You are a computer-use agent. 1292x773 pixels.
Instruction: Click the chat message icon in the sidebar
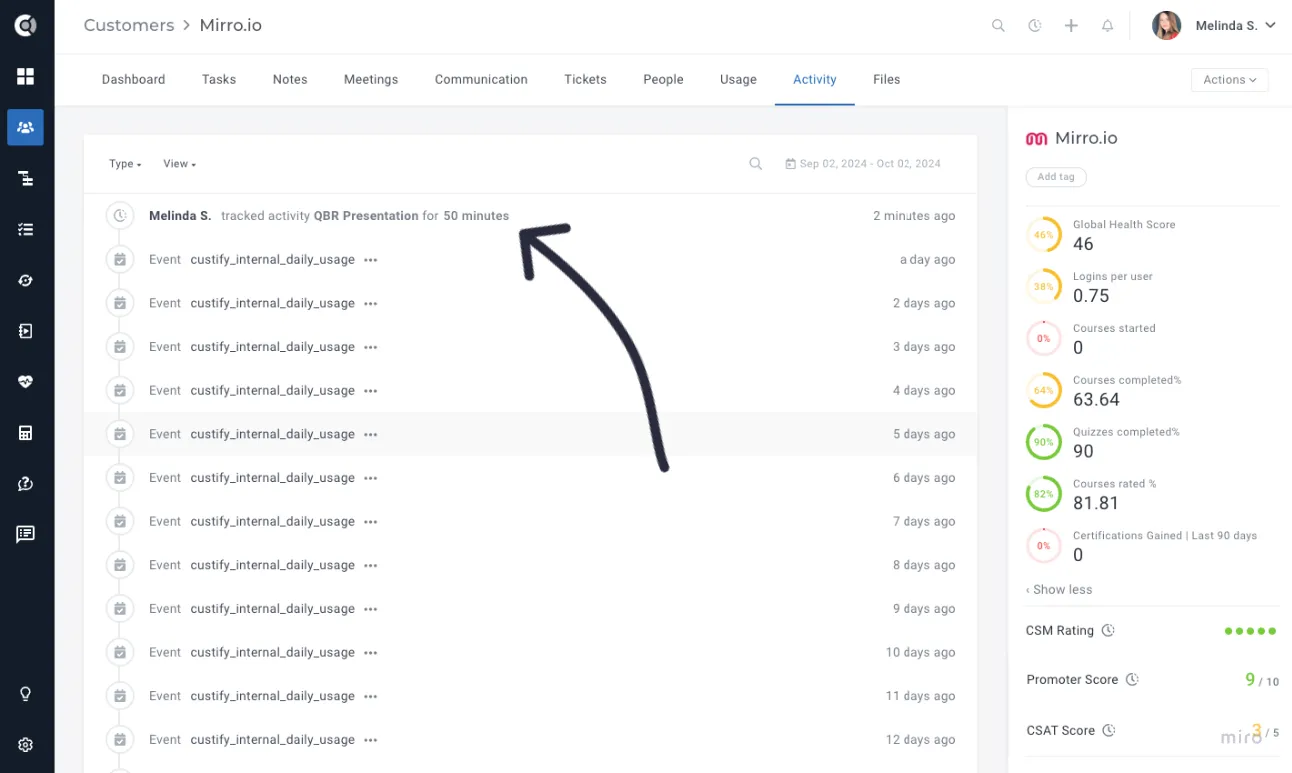pos(25,534)
